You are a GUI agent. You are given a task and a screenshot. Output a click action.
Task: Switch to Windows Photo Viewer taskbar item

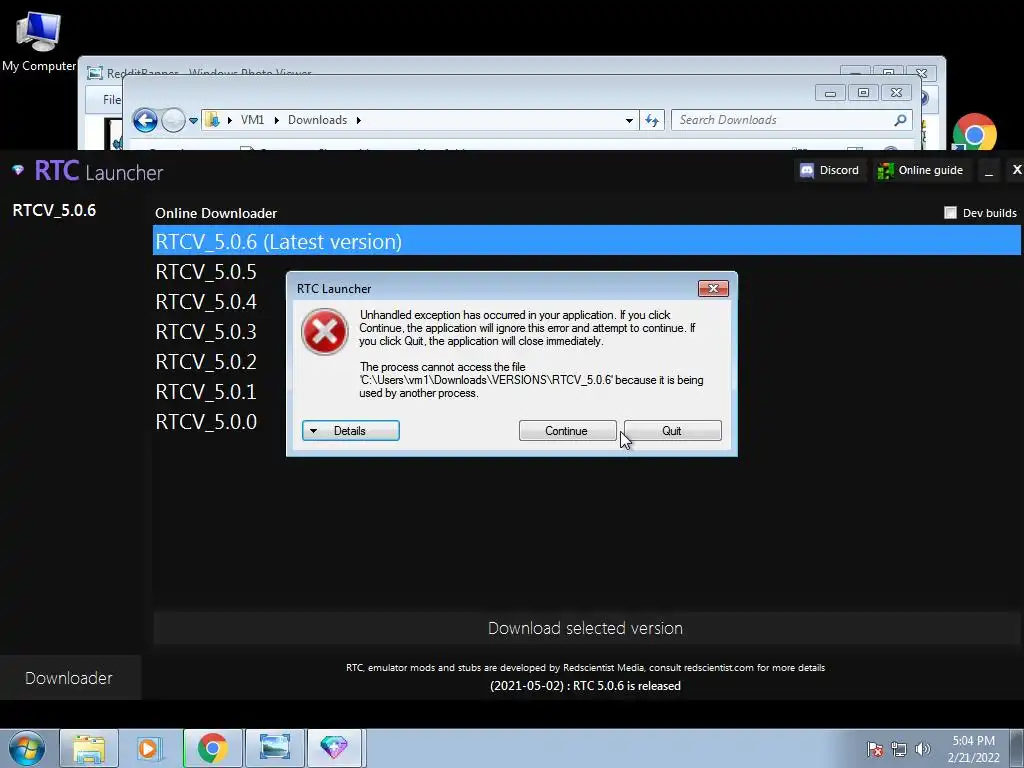click(x=274, y=748)
